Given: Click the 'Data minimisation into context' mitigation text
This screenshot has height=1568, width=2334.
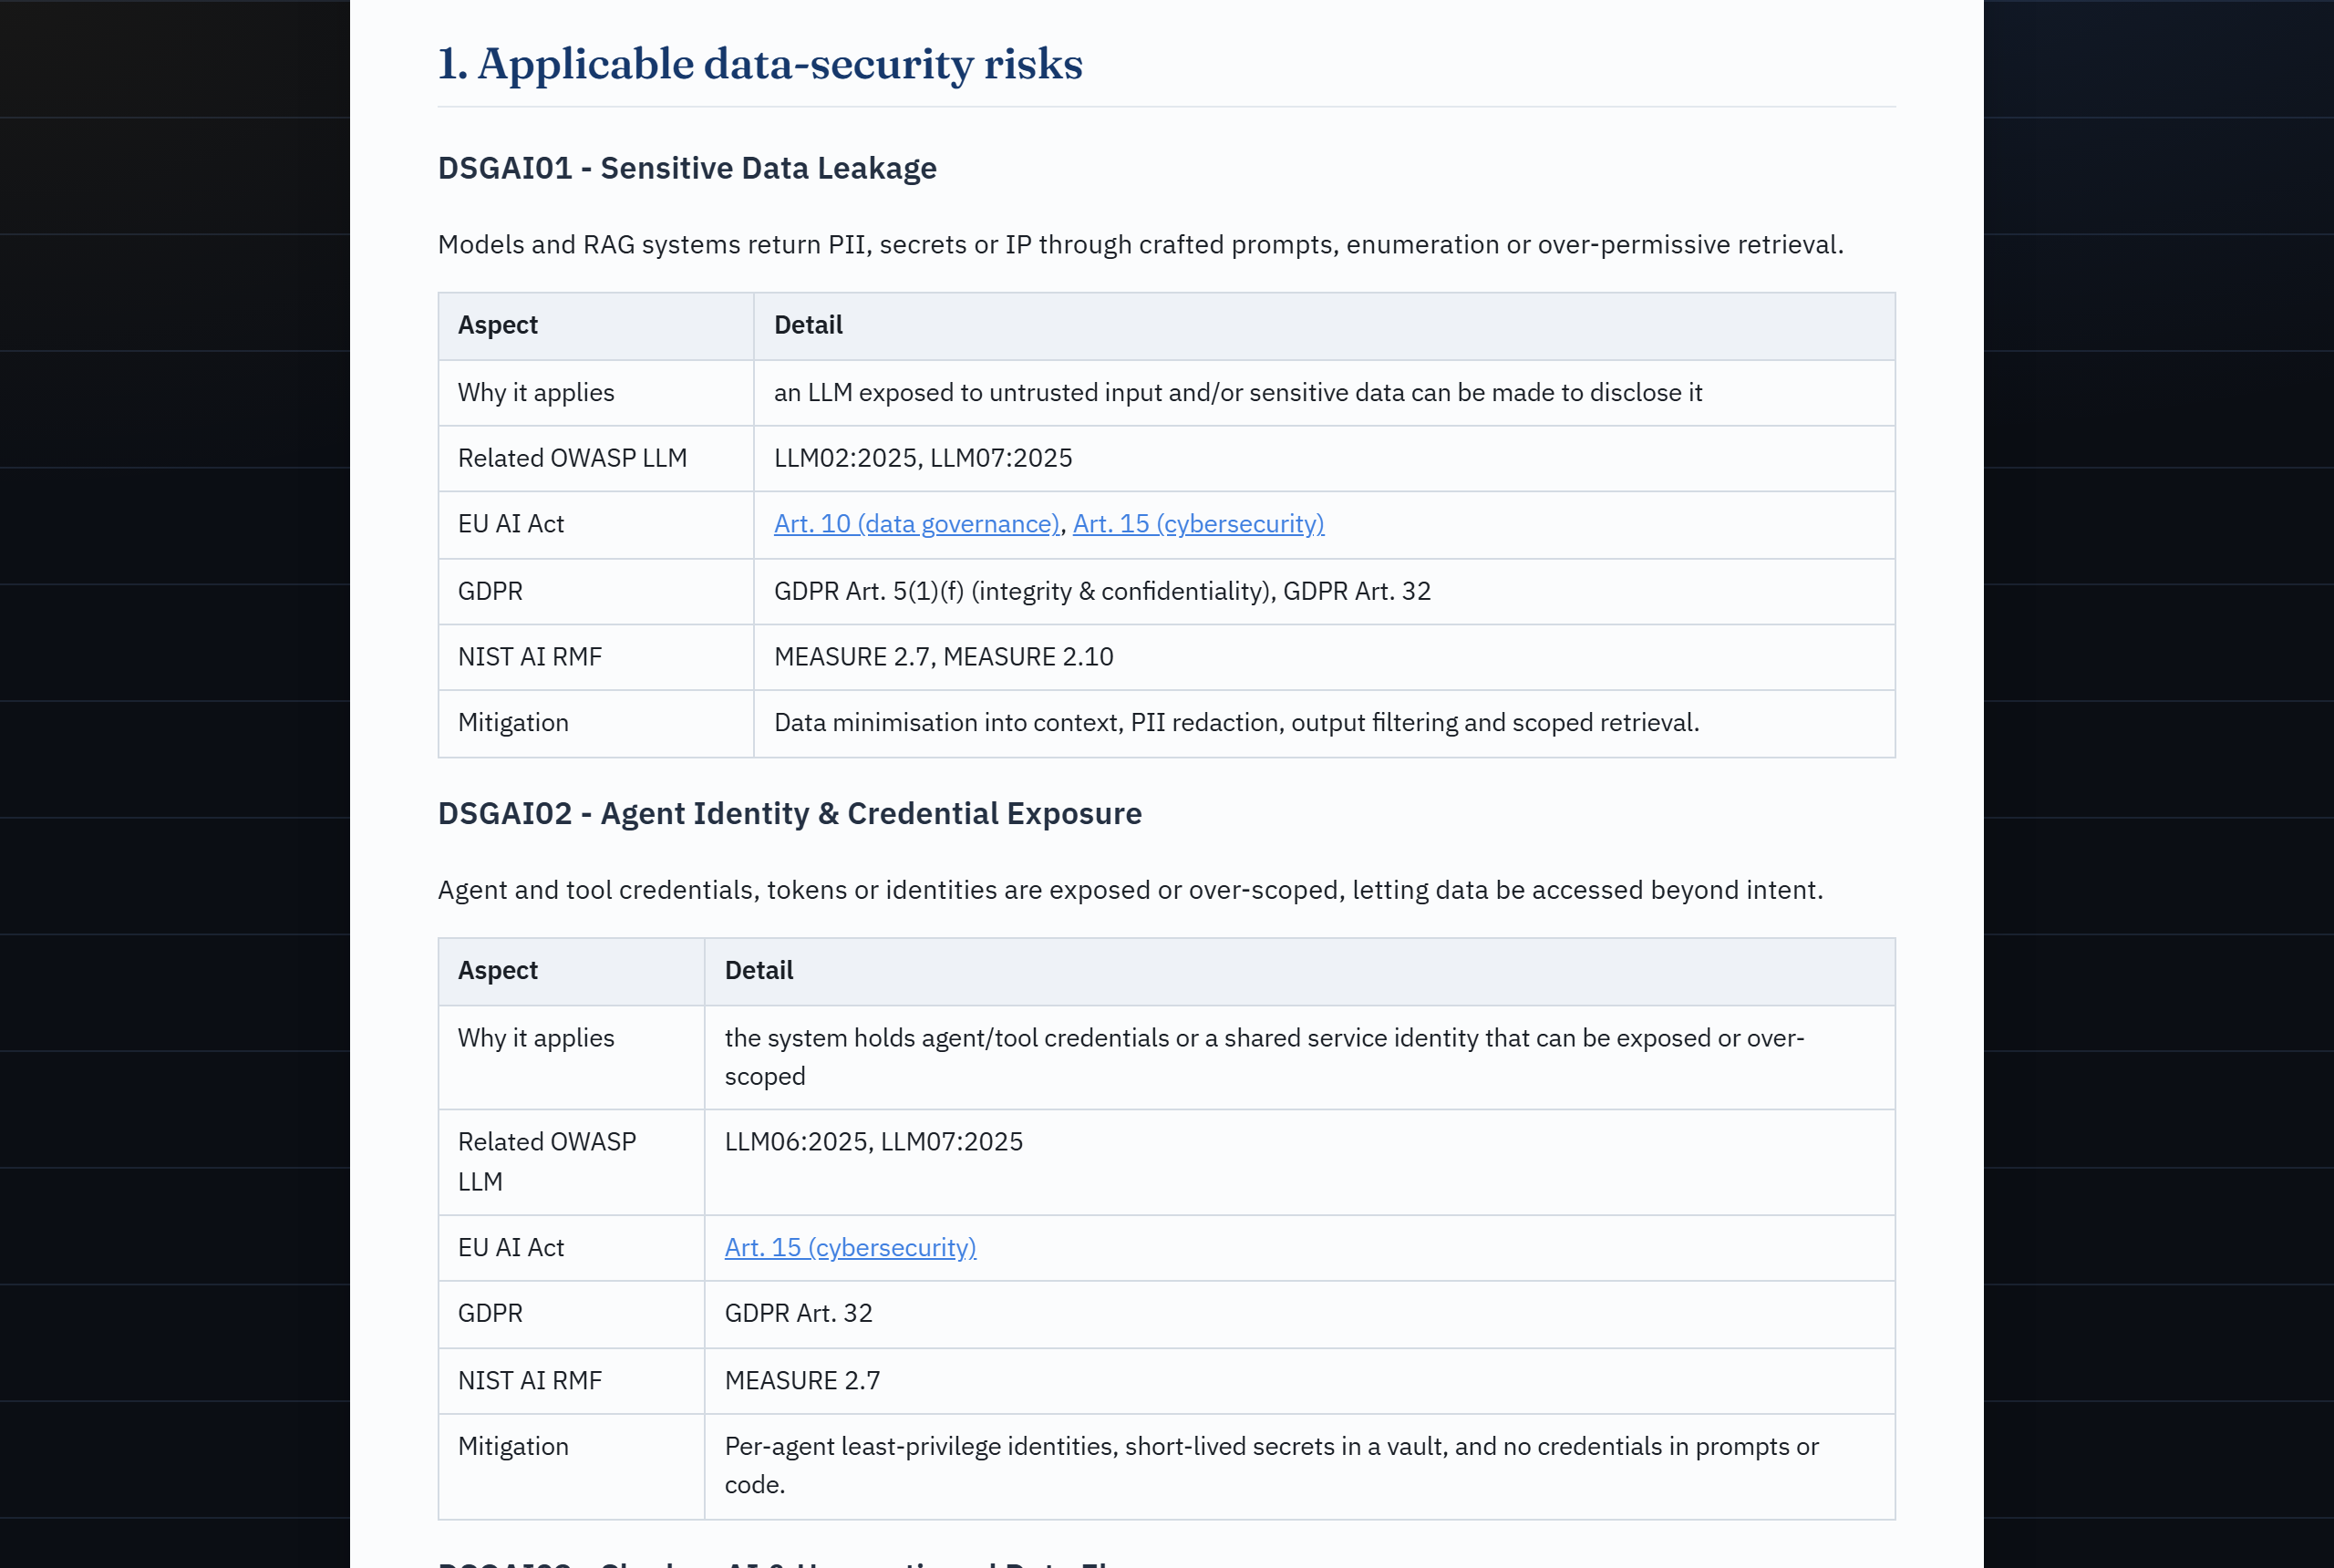Looking at the screenshot, I should tap(1236, 723).
